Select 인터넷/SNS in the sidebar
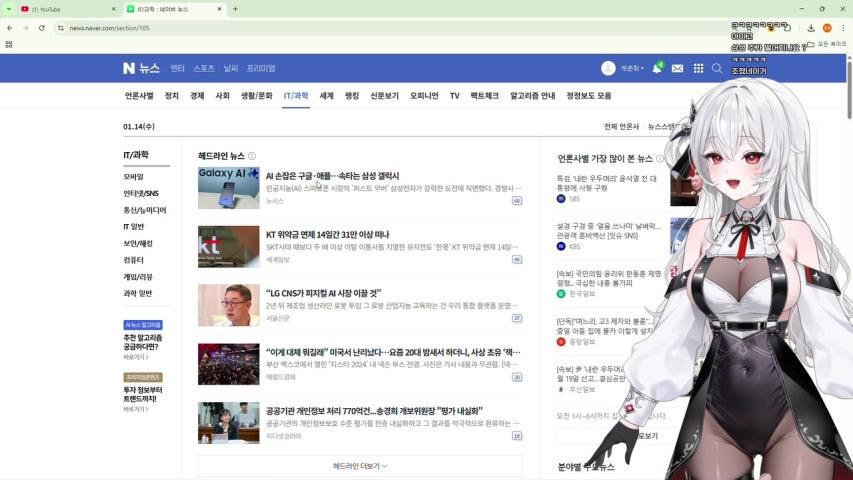This screenshot has height=480, width=853. 141,193
